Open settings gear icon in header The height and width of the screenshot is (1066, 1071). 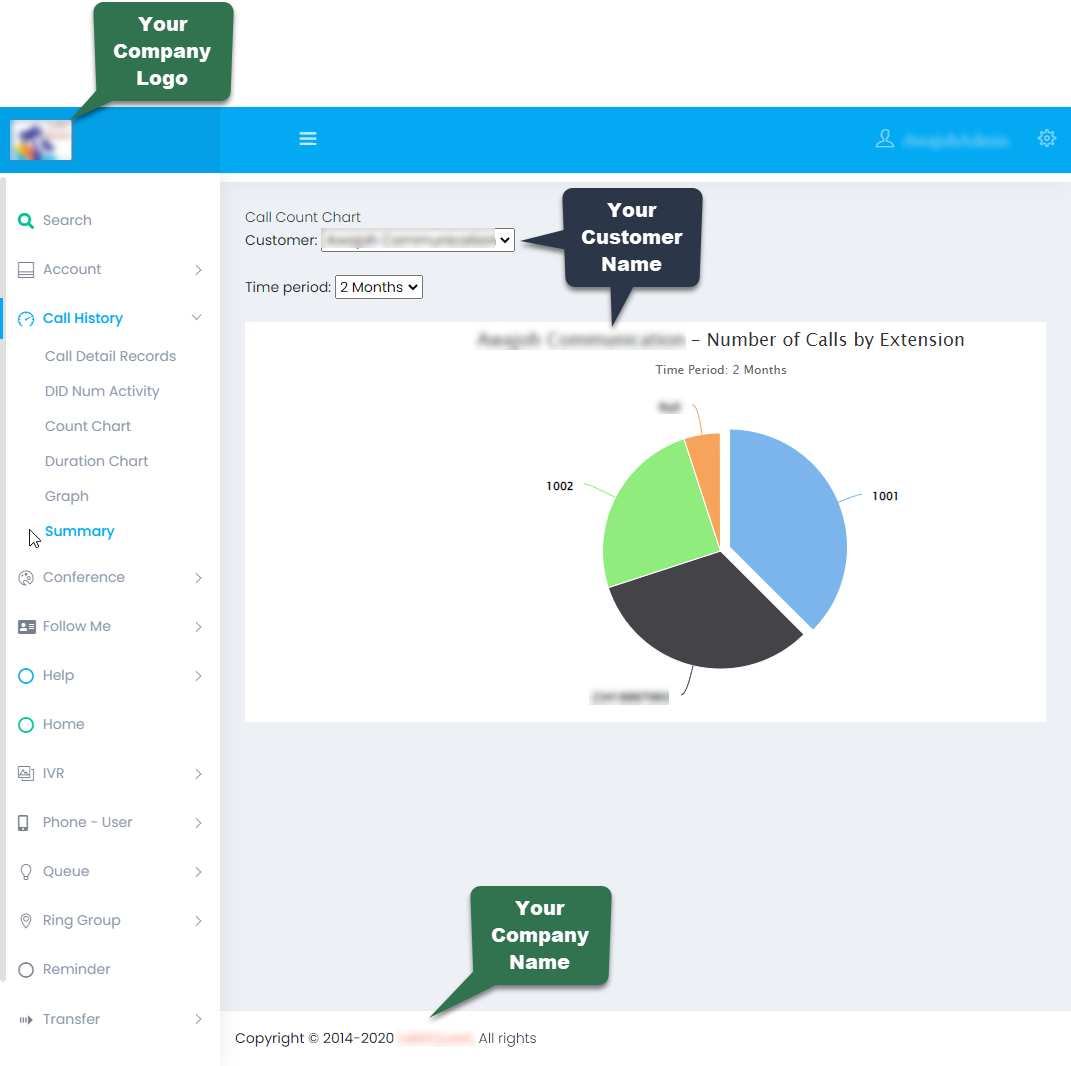click(x=1046, y=139)
